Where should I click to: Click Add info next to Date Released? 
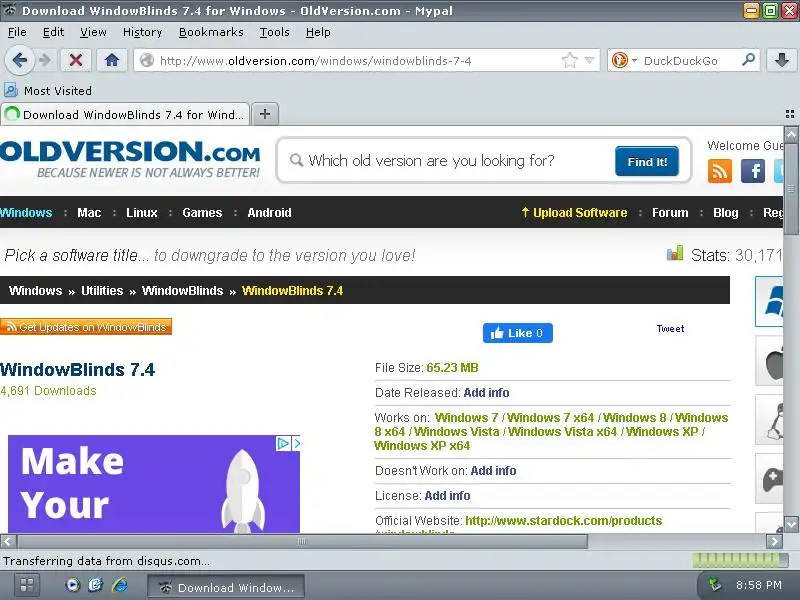tap(486, 392)
